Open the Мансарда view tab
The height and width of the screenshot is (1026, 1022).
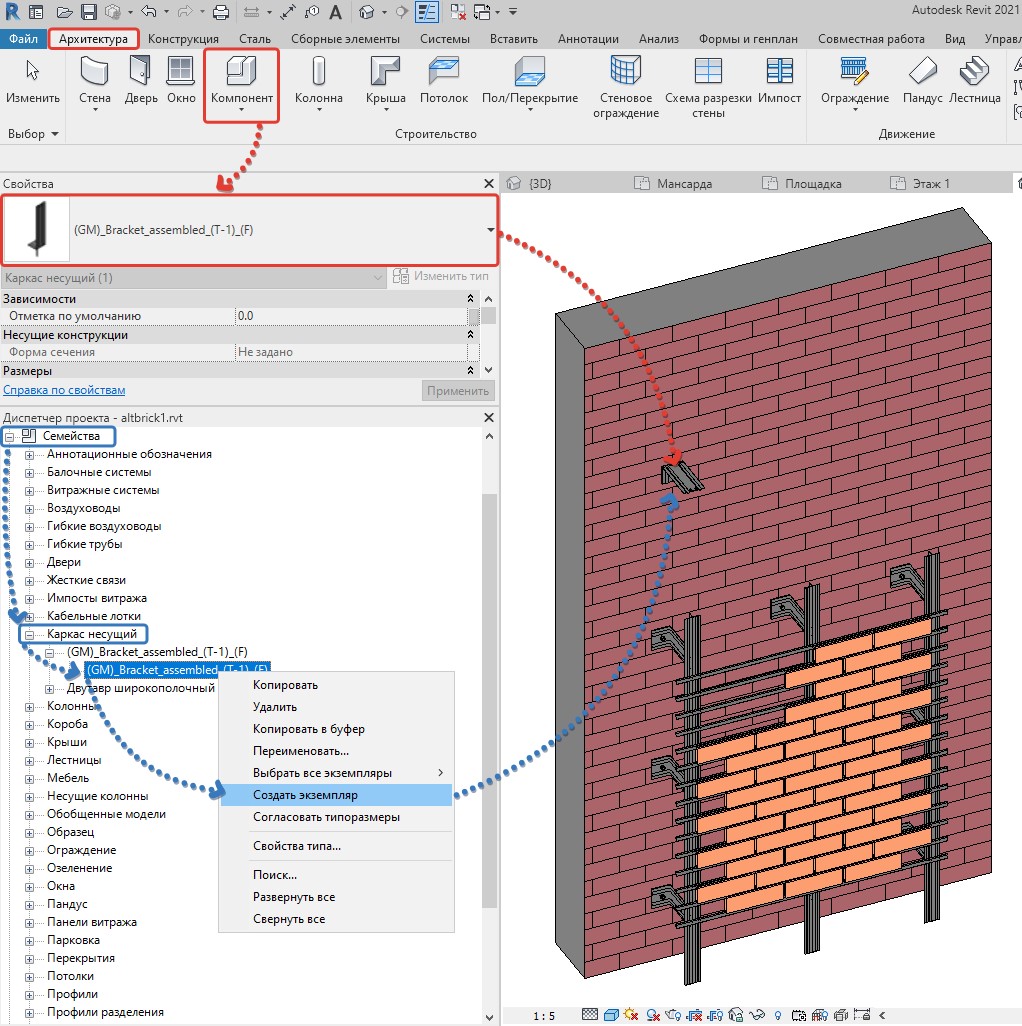pos(684,184)
